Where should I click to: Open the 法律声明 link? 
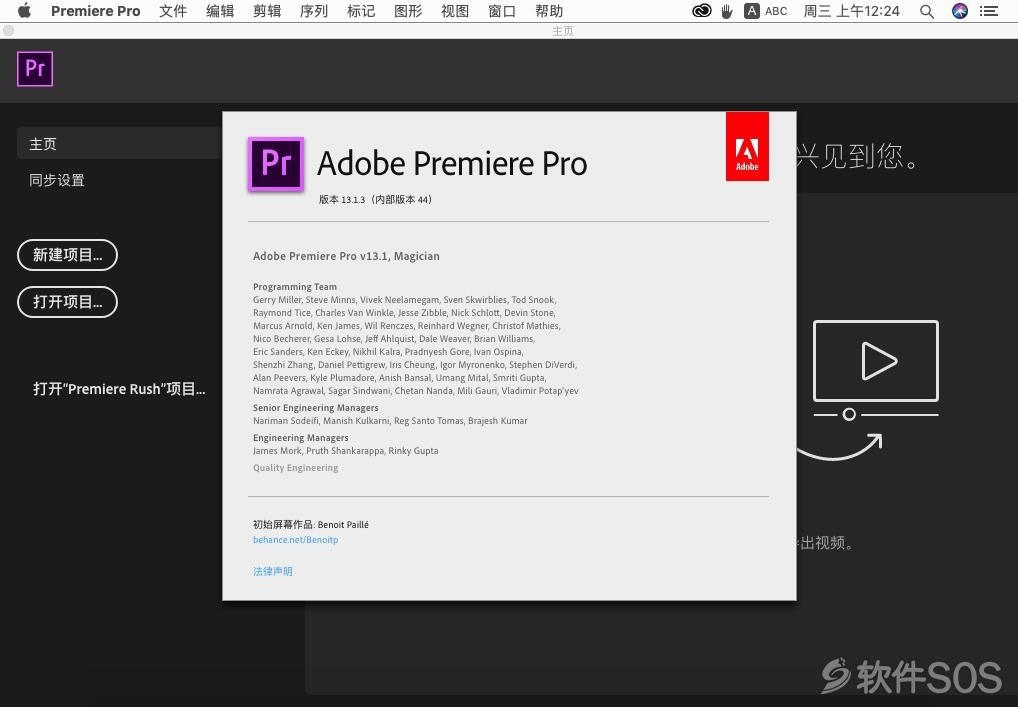click(x=273, y=571)
